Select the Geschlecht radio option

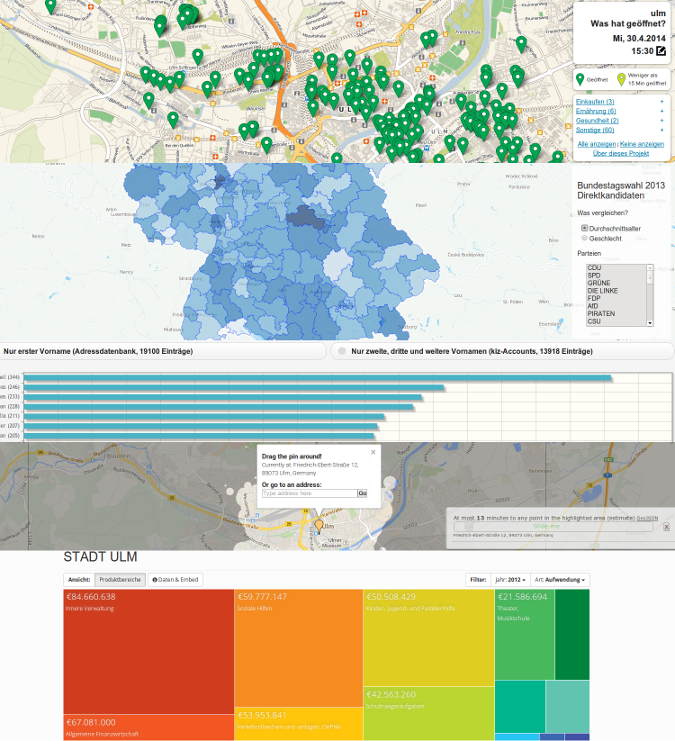click(x=585, y=238)
